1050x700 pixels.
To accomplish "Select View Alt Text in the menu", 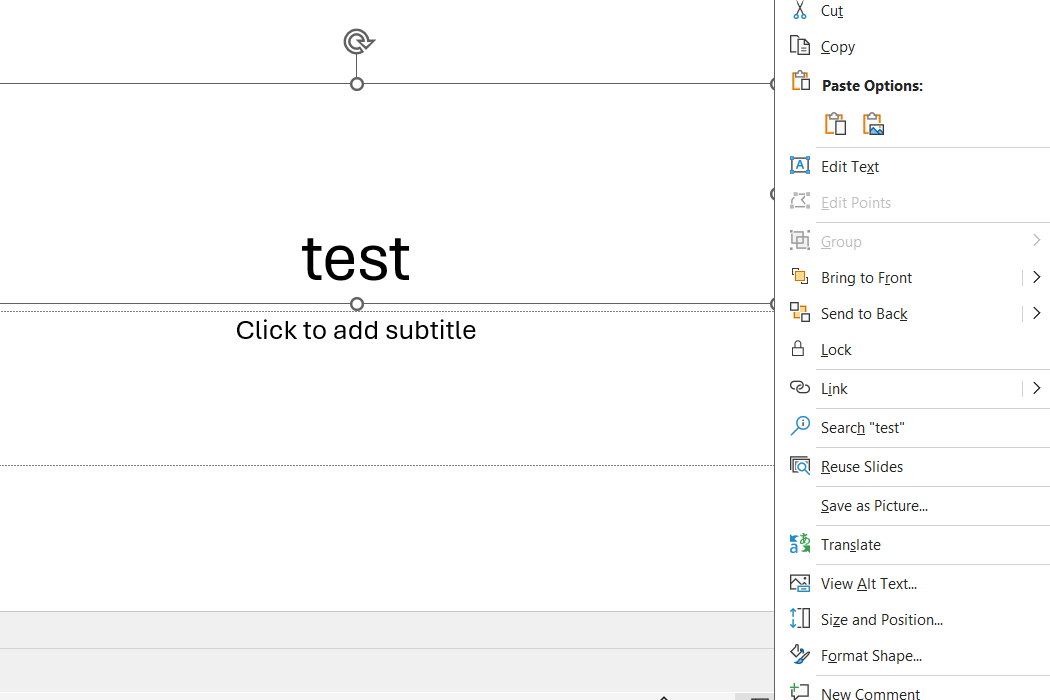I will pyautogui.click(x=868, y=583).
